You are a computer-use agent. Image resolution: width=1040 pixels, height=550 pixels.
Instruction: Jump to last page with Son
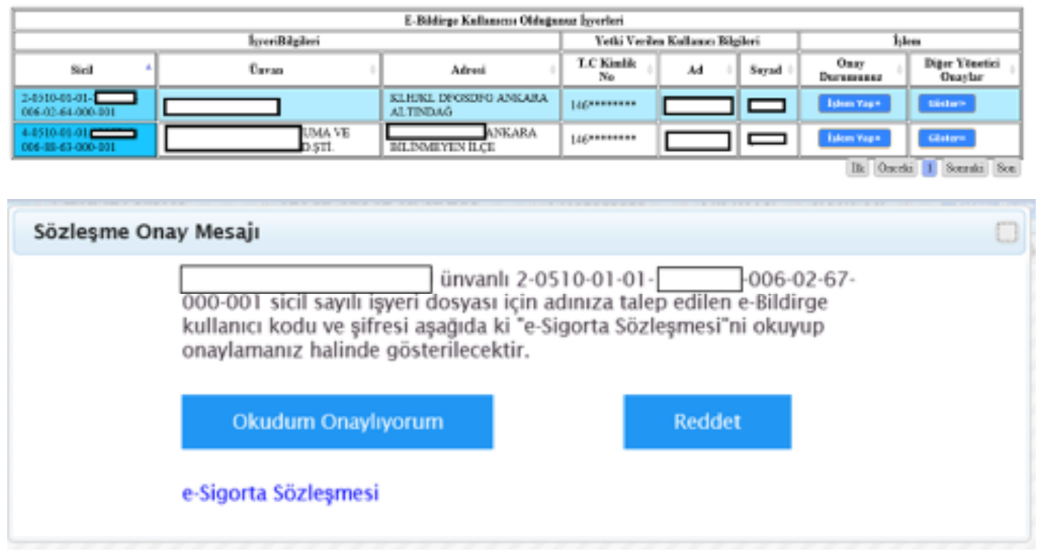pyautogui.click(x=1006, y=168)
